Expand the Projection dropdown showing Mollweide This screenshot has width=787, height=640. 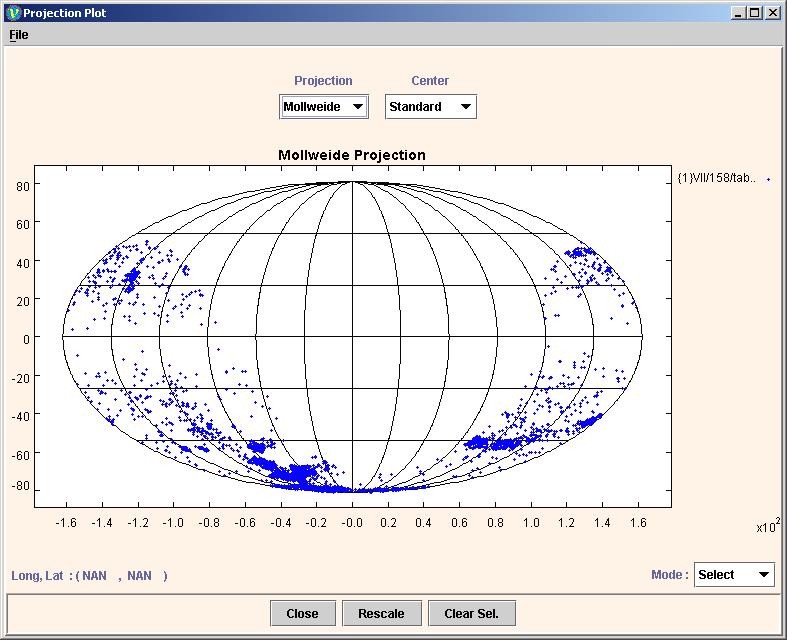click(x=323, y=107)
